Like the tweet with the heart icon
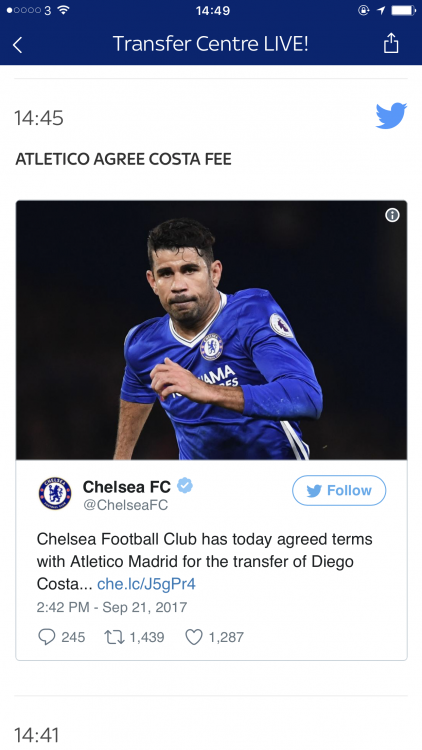Viewport: 422px width, 750px height. tap(194, 637)
